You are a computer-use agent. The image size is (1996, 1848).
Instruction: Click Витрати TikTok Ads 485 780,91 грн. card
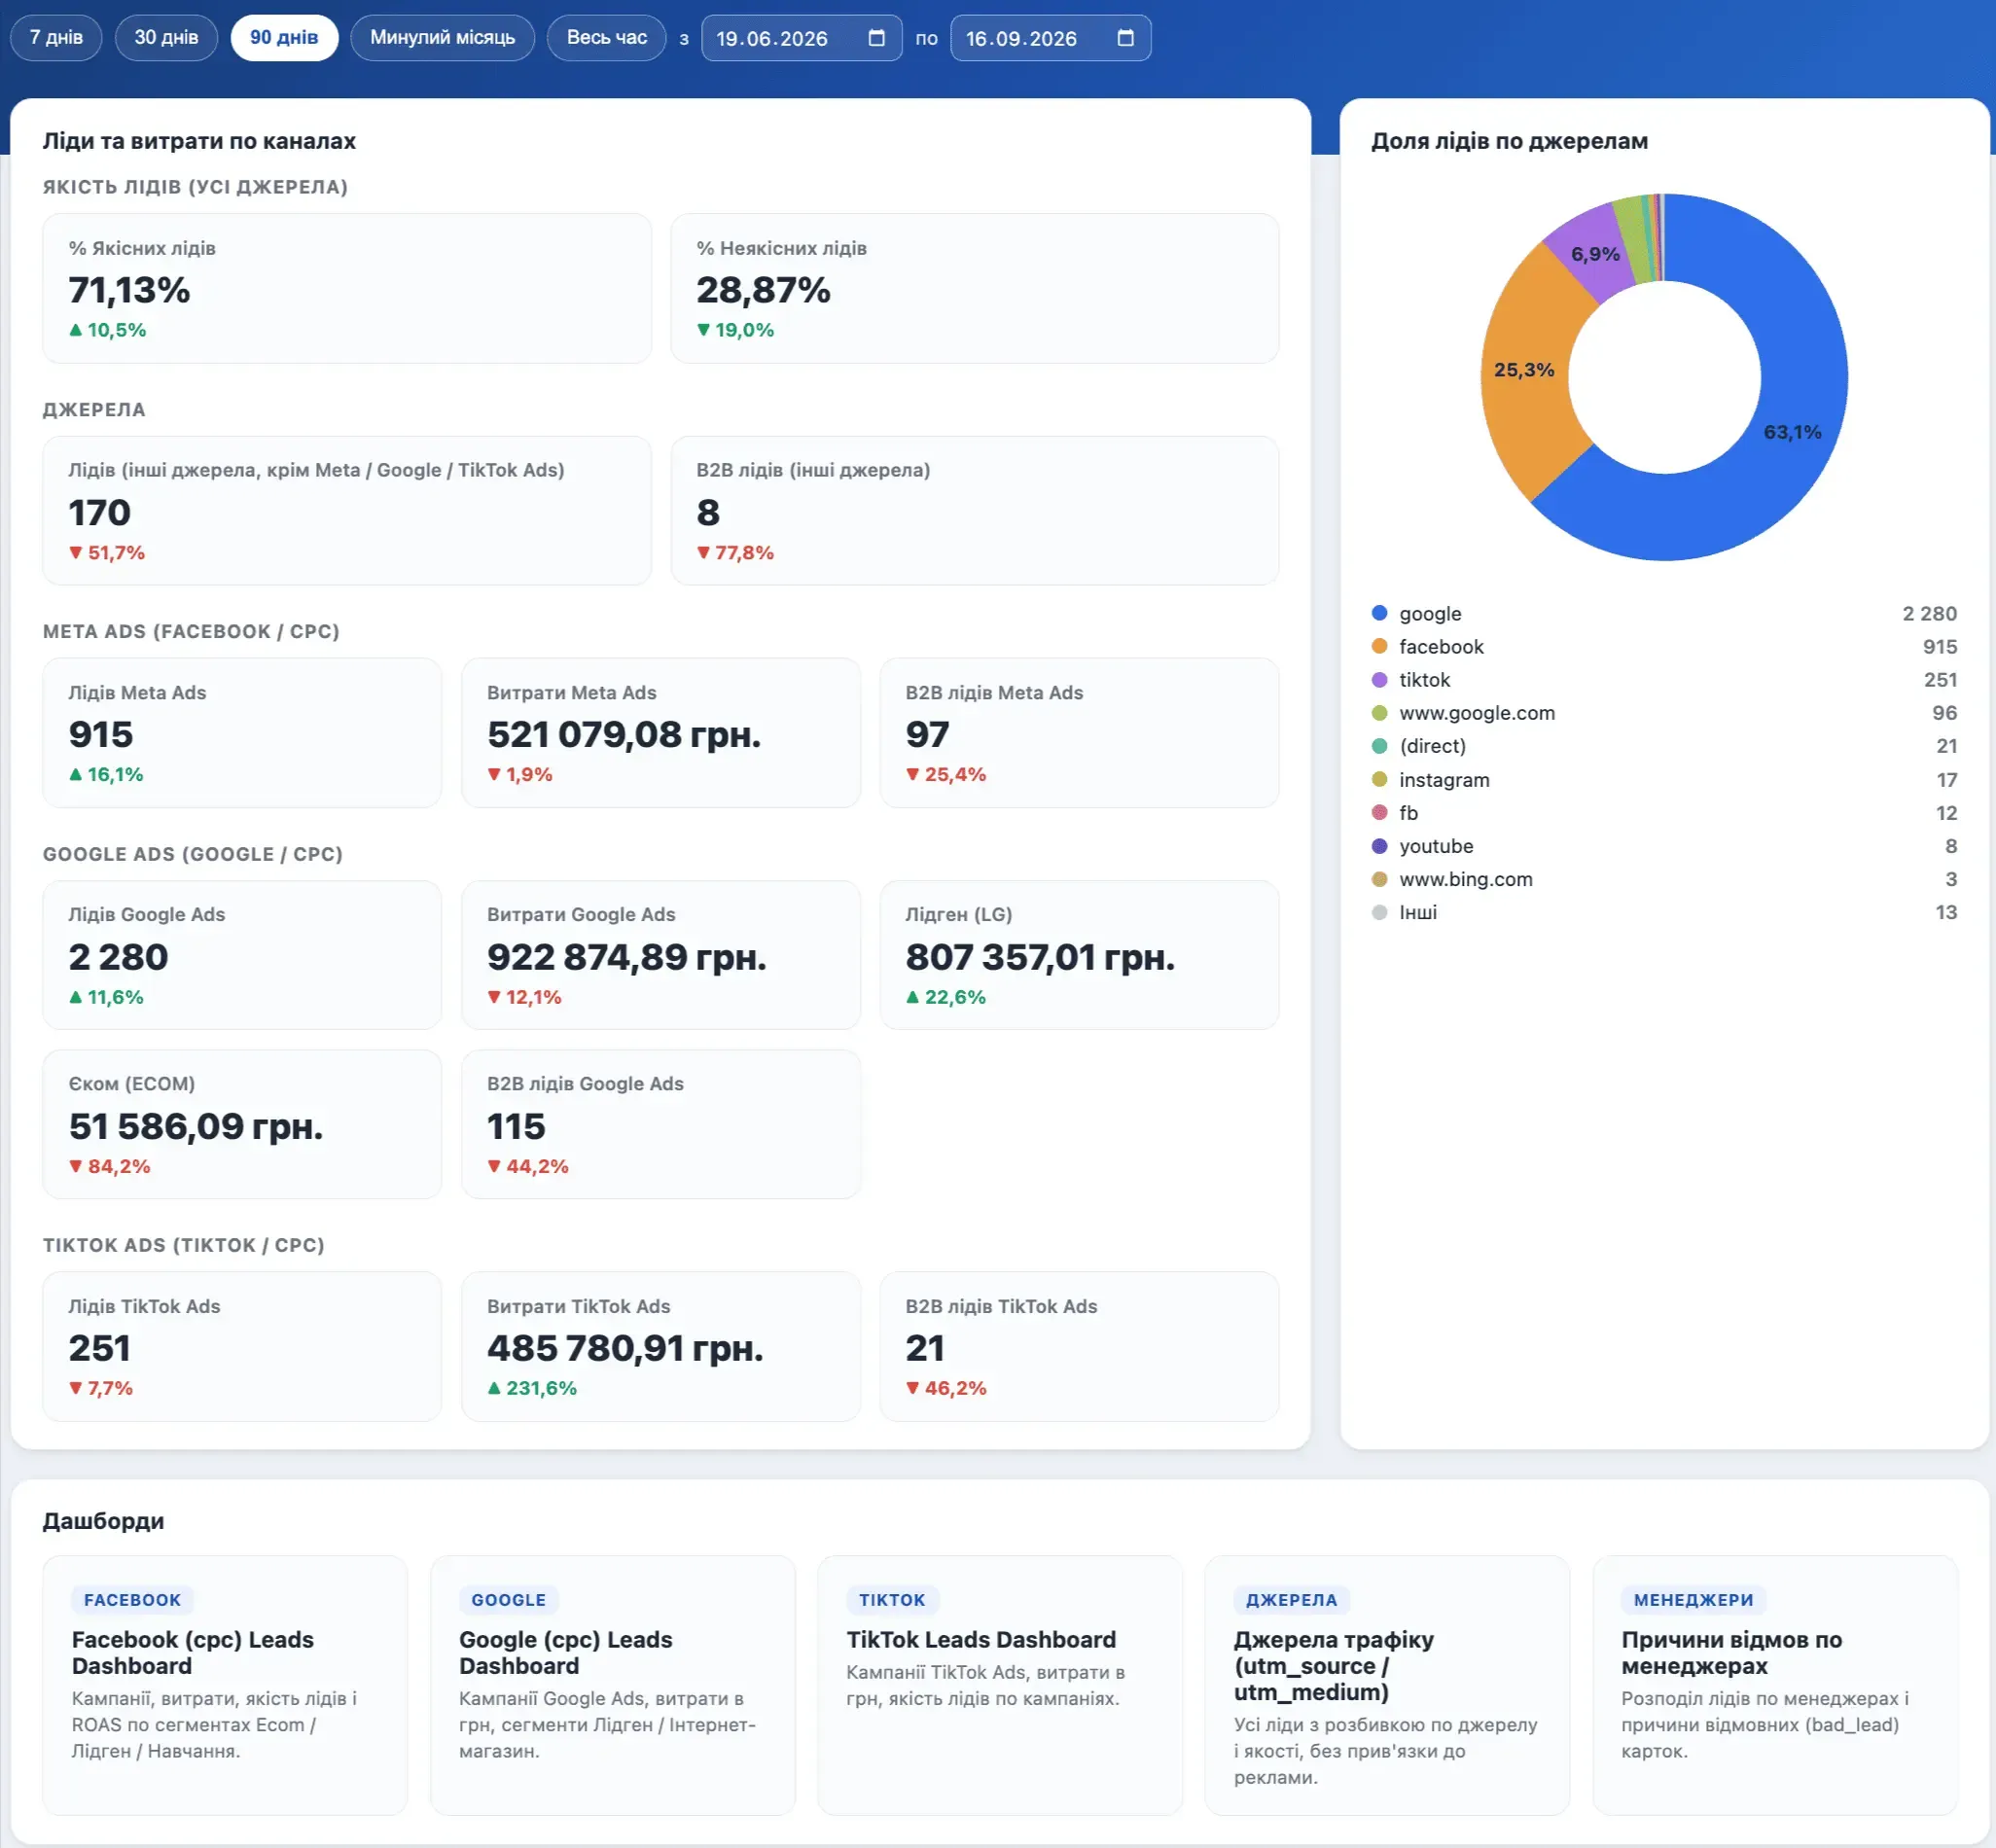[661, 1346]
